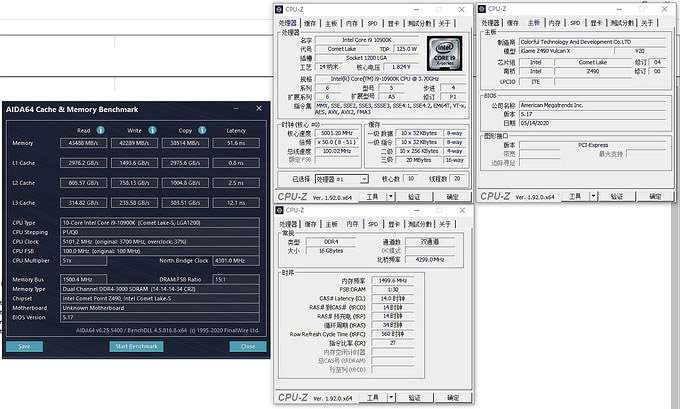The width and height of the screenshot is (680, 409).
Task: Expand the 工具 dropdown arrow in the memory window
Action: tap(392, 399)
